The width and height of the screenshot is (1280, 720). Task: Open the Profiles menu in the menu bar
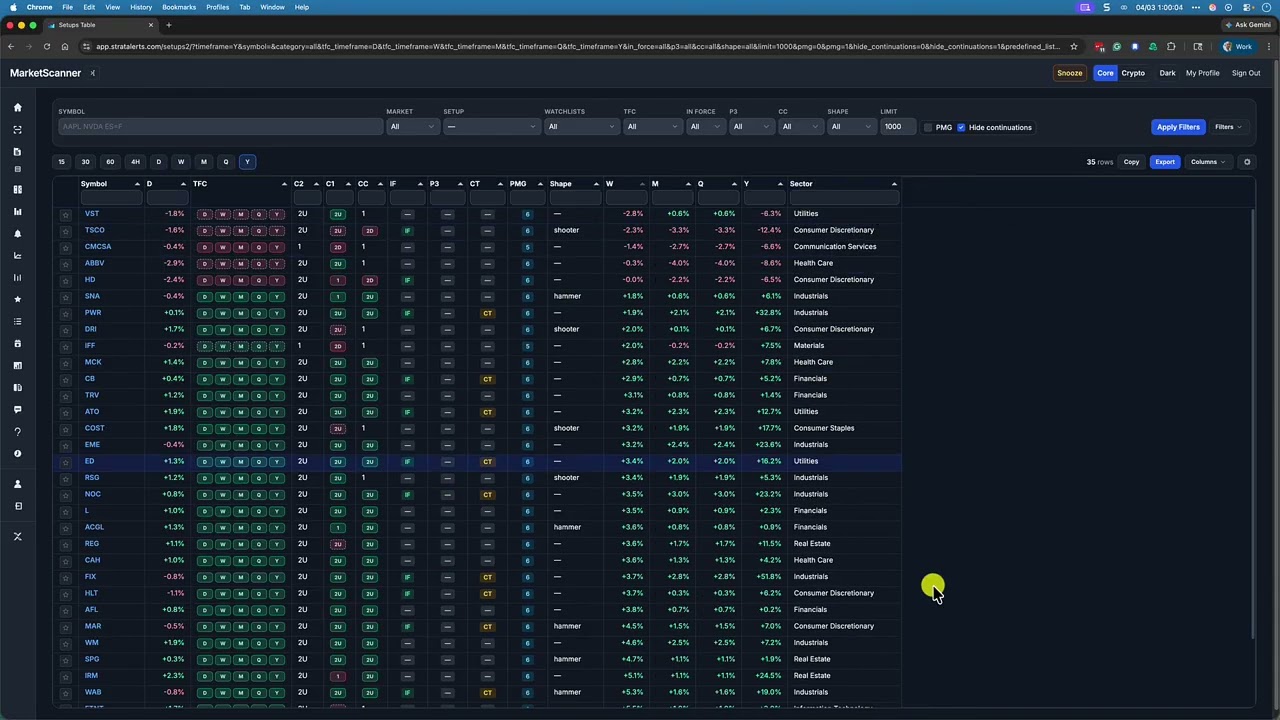217,7
